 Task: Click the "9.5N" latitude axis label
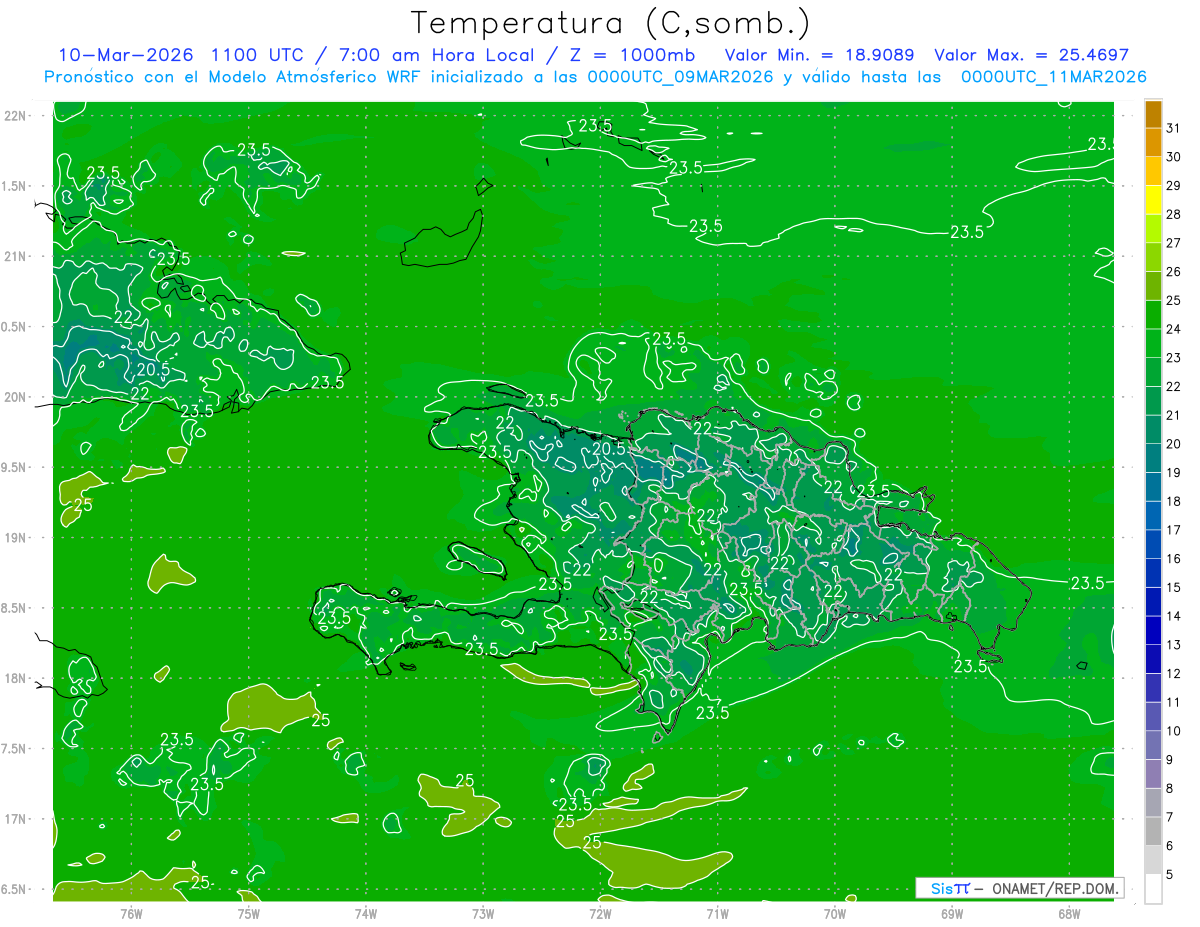point(13,467)
